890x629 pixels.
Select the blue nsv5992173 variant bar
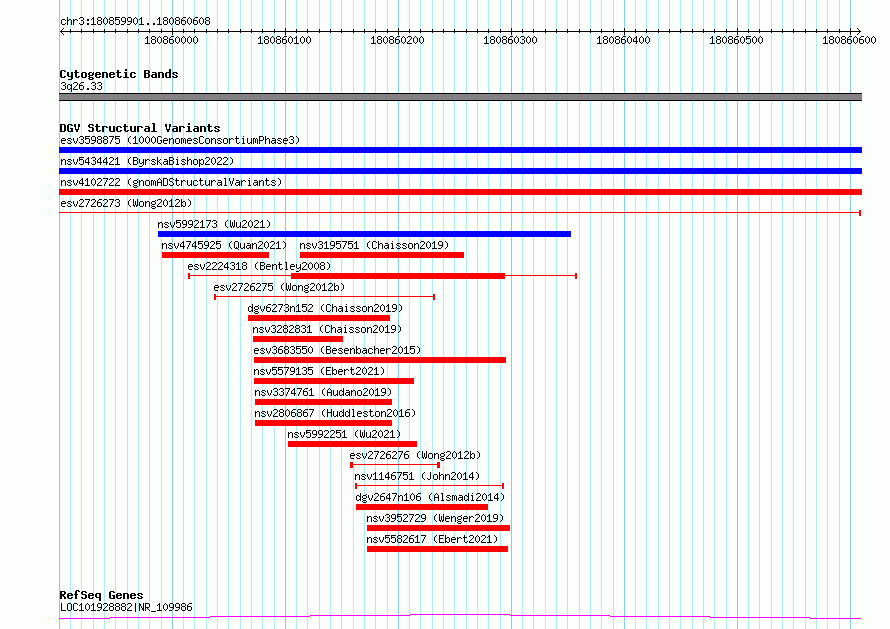point(364,234)
